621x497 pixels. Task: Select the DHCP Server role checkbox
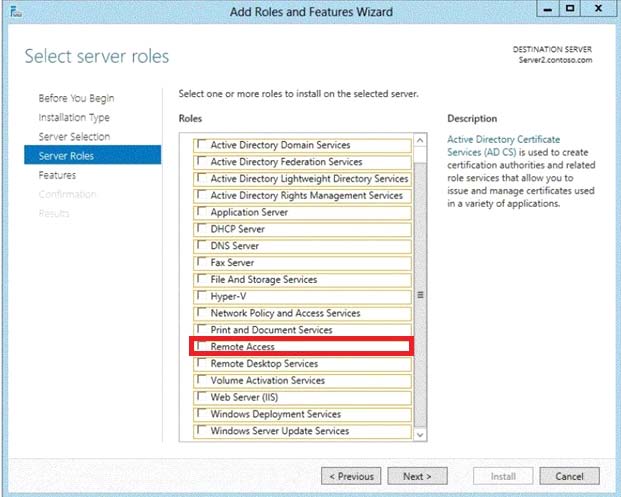coord(202,229)
